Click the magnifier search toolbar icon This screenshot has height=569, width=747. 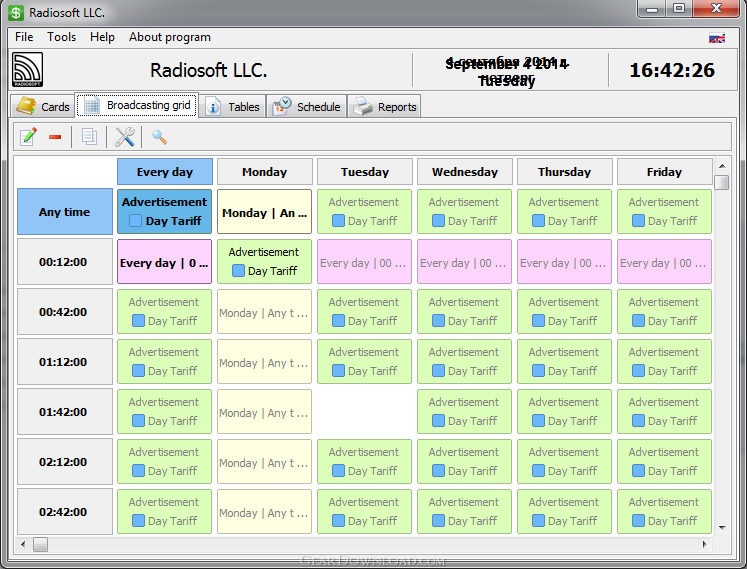tap(159, 137)
